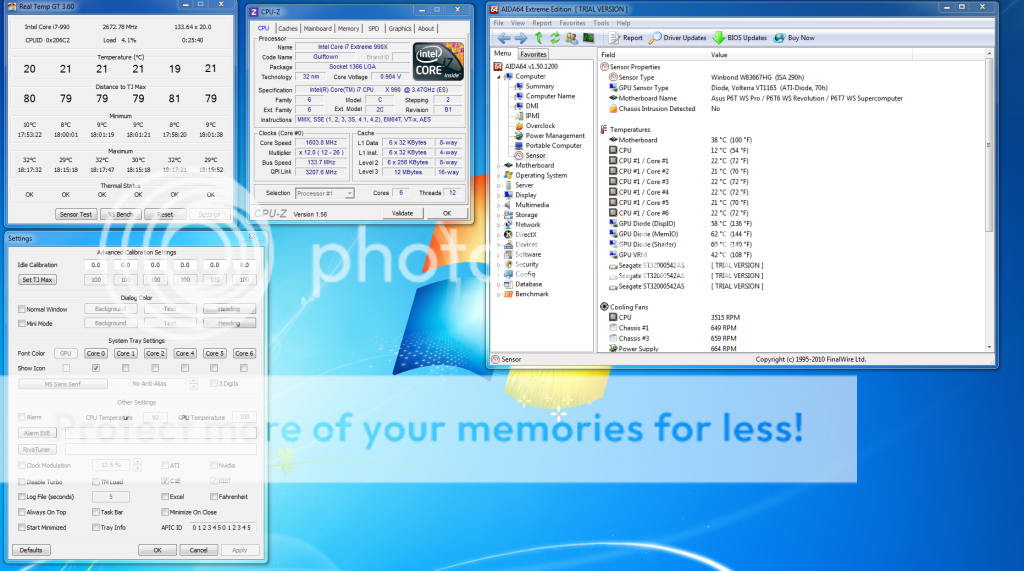Tick the Task Bar checkbox

[x=95, y=512]
